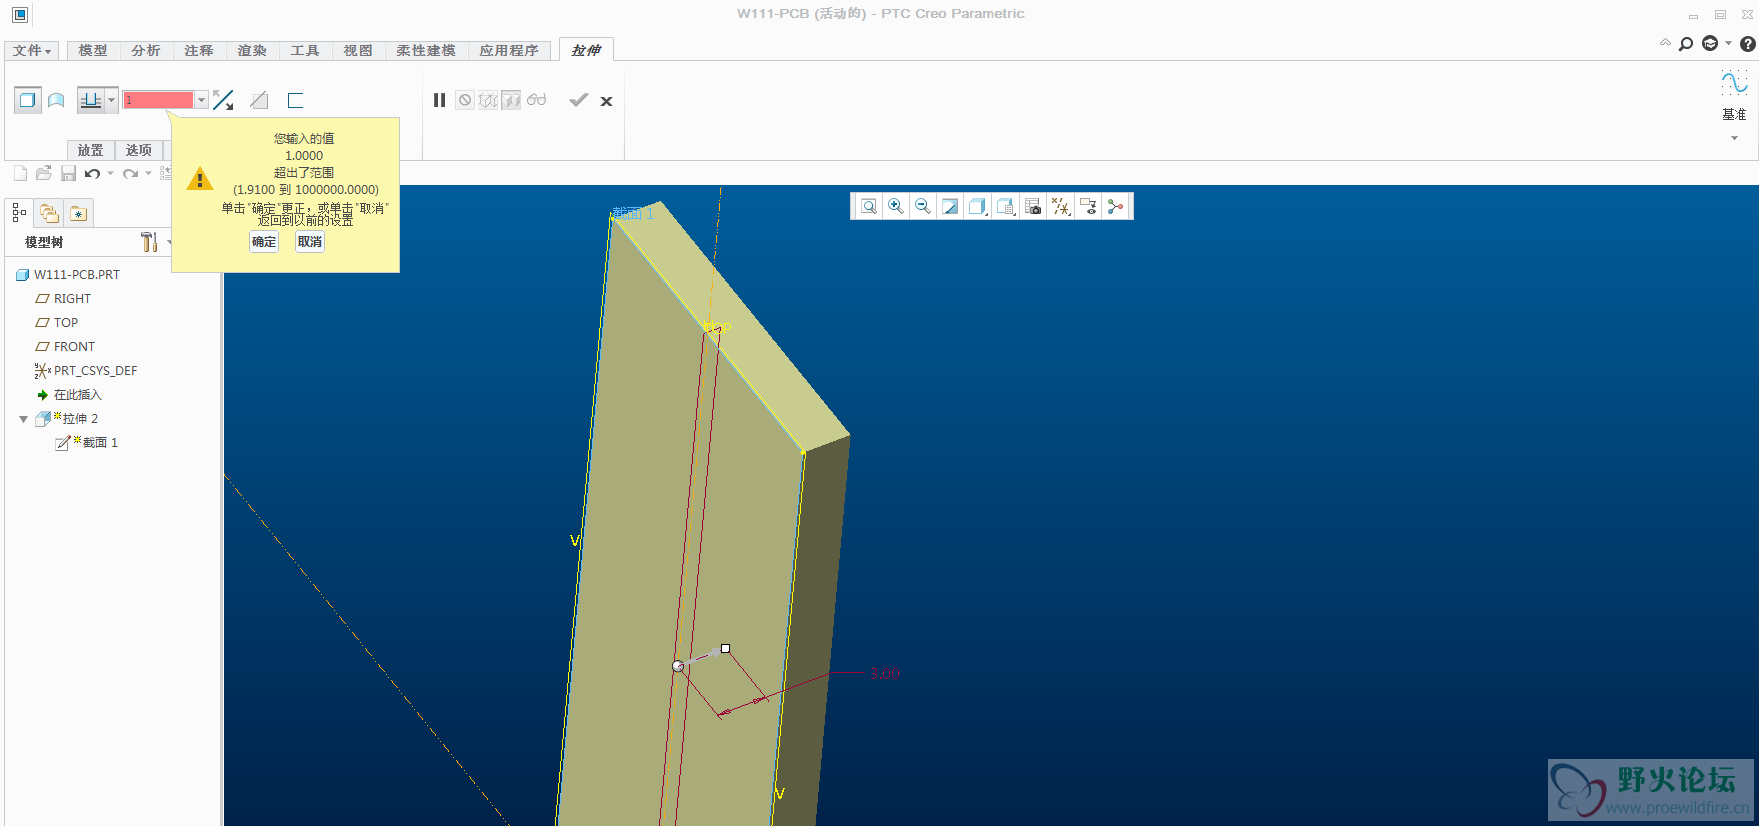This screenshot has height=826, width=1759.
Task: Click the zoom in icon
Action: click(x=896, y=207)
